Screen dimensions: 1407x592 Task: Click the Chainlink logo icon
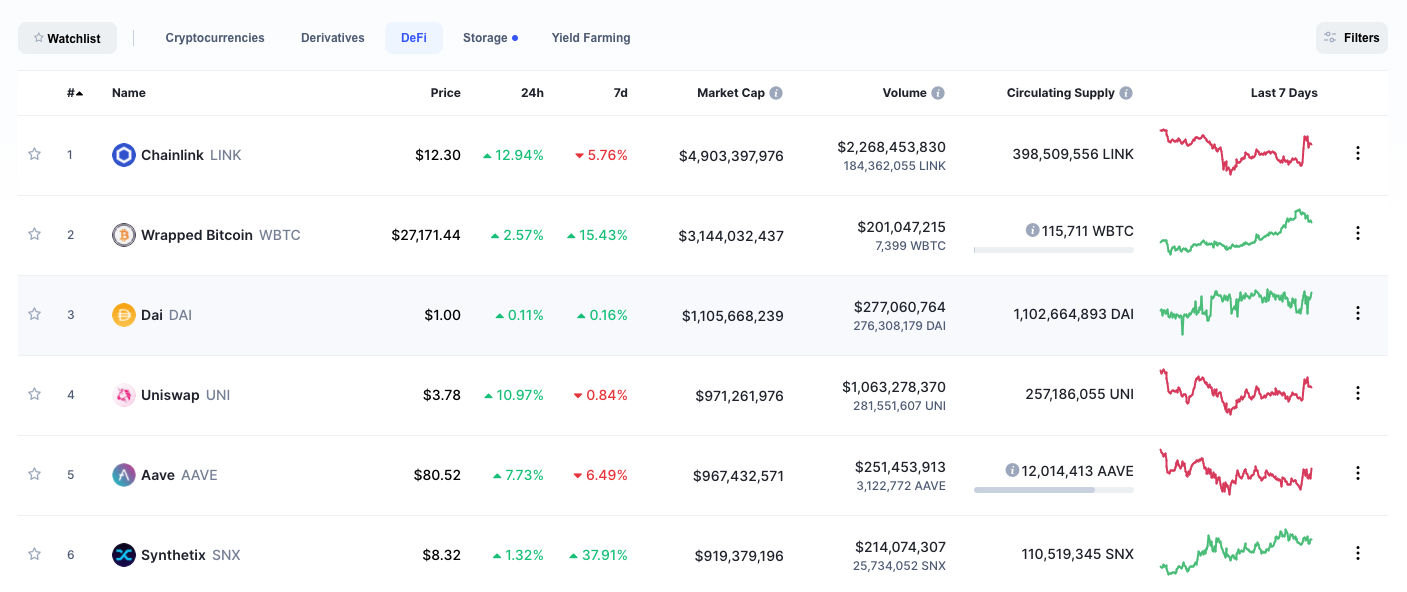tap(124, 155)
